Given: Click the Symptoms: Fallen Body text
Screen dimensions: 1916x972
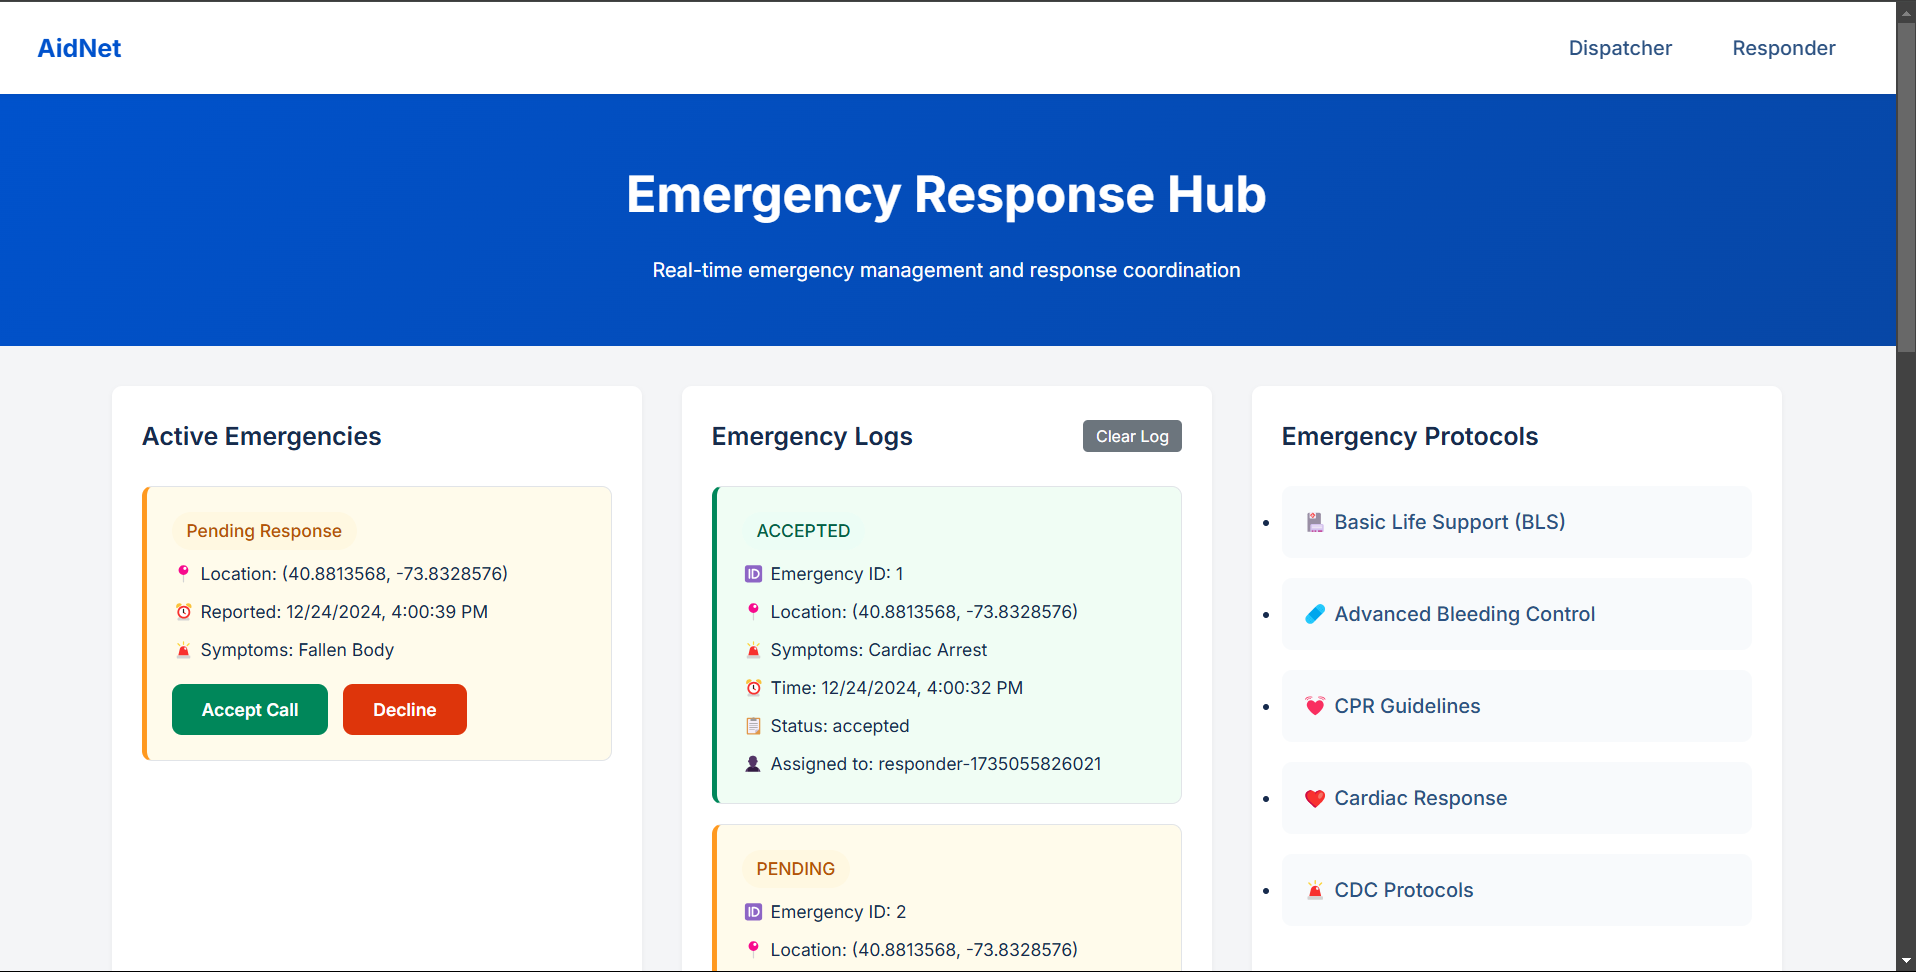Looking at the screenshot, I should [297, 650].
